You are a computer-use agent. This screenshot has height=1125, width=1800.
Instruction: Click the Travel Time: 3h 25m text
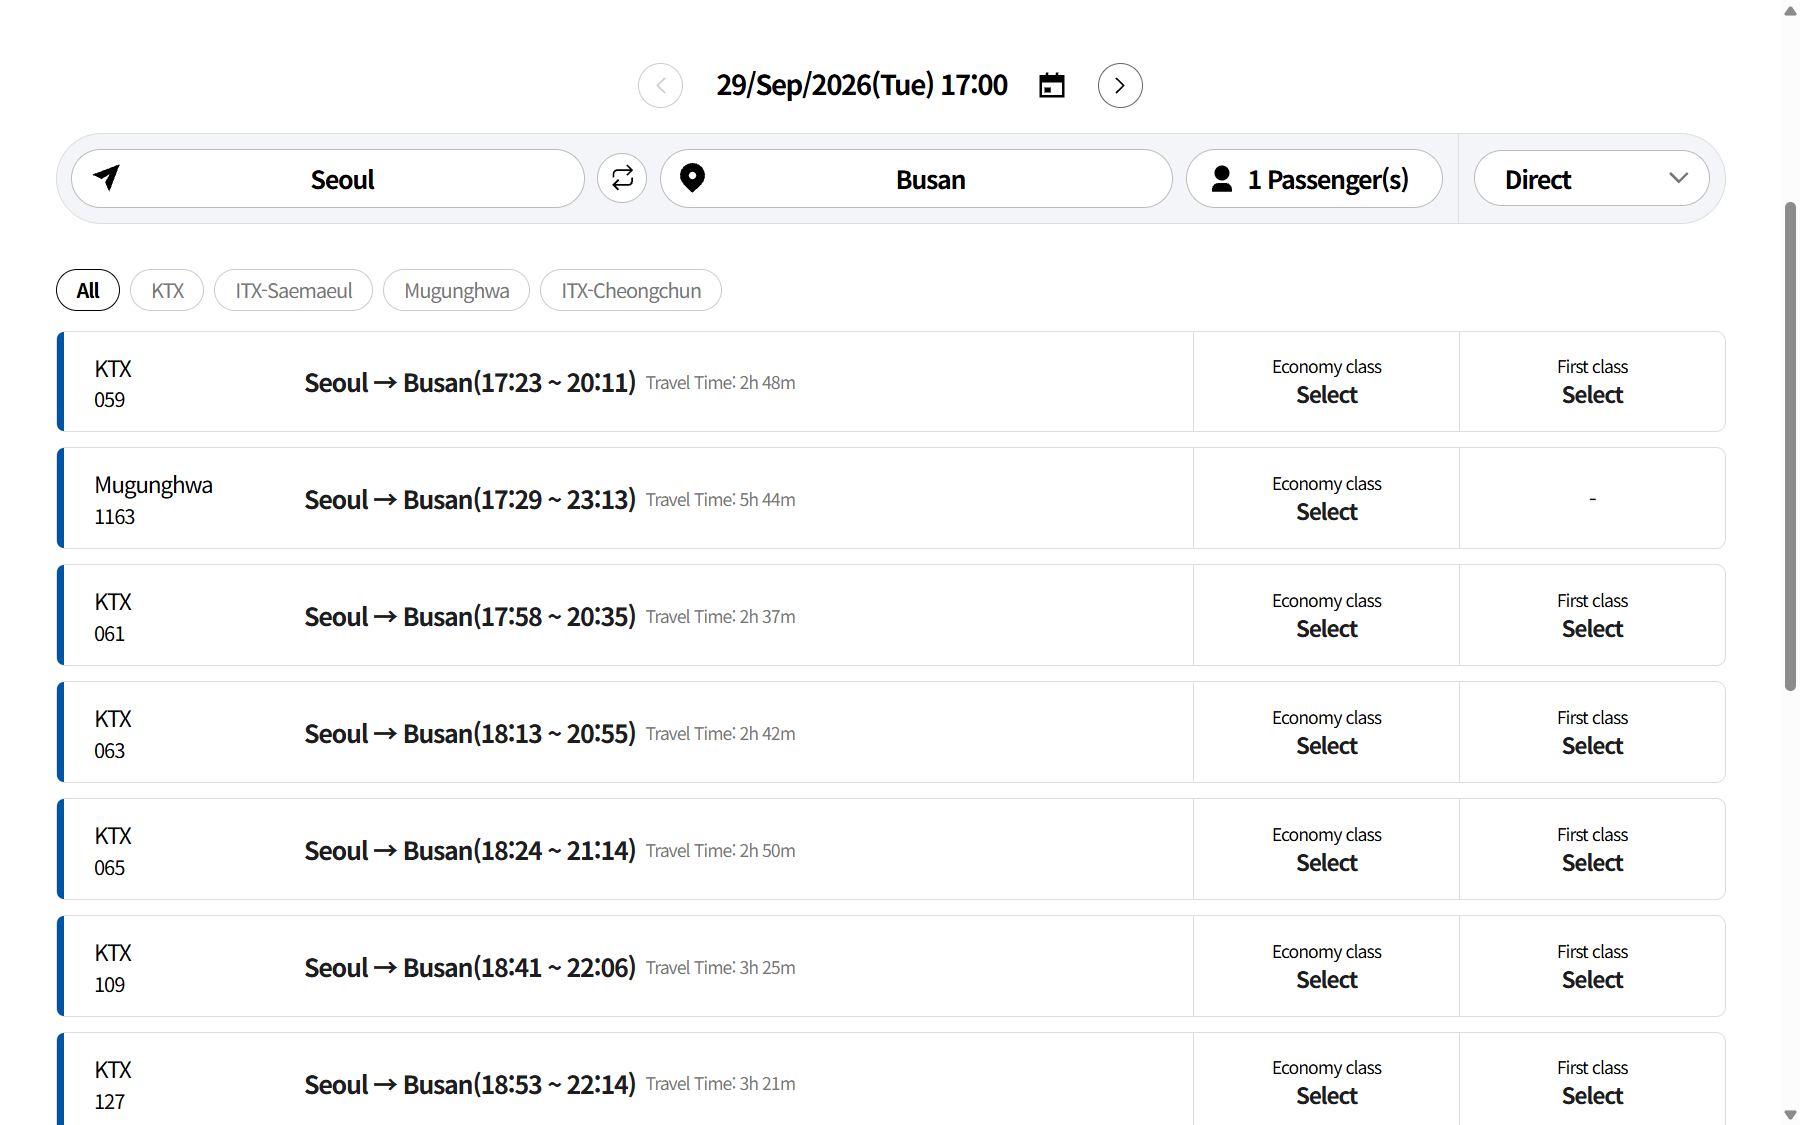point(721,968)
